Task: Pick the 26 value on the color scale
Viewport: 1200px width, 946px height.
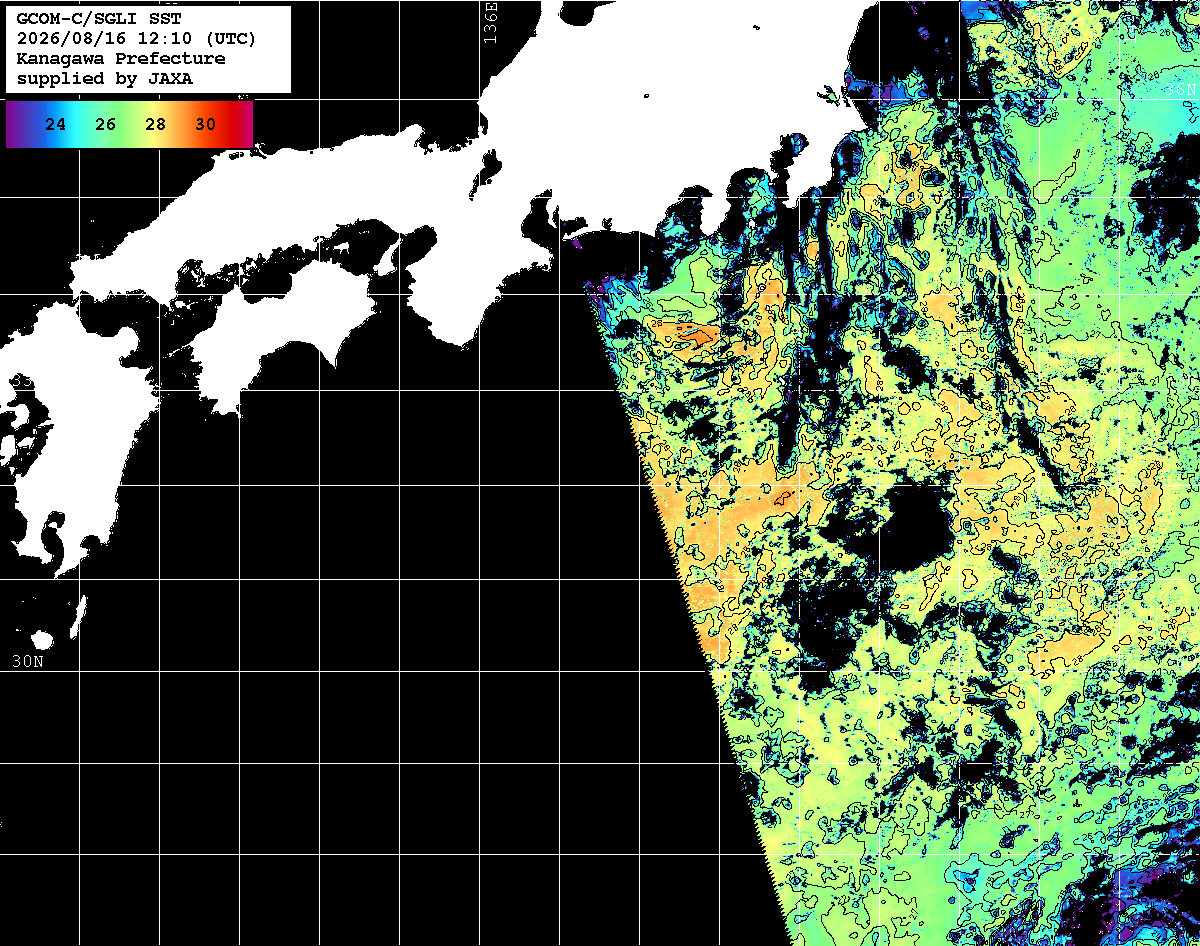Action: [x=106, y=125]
